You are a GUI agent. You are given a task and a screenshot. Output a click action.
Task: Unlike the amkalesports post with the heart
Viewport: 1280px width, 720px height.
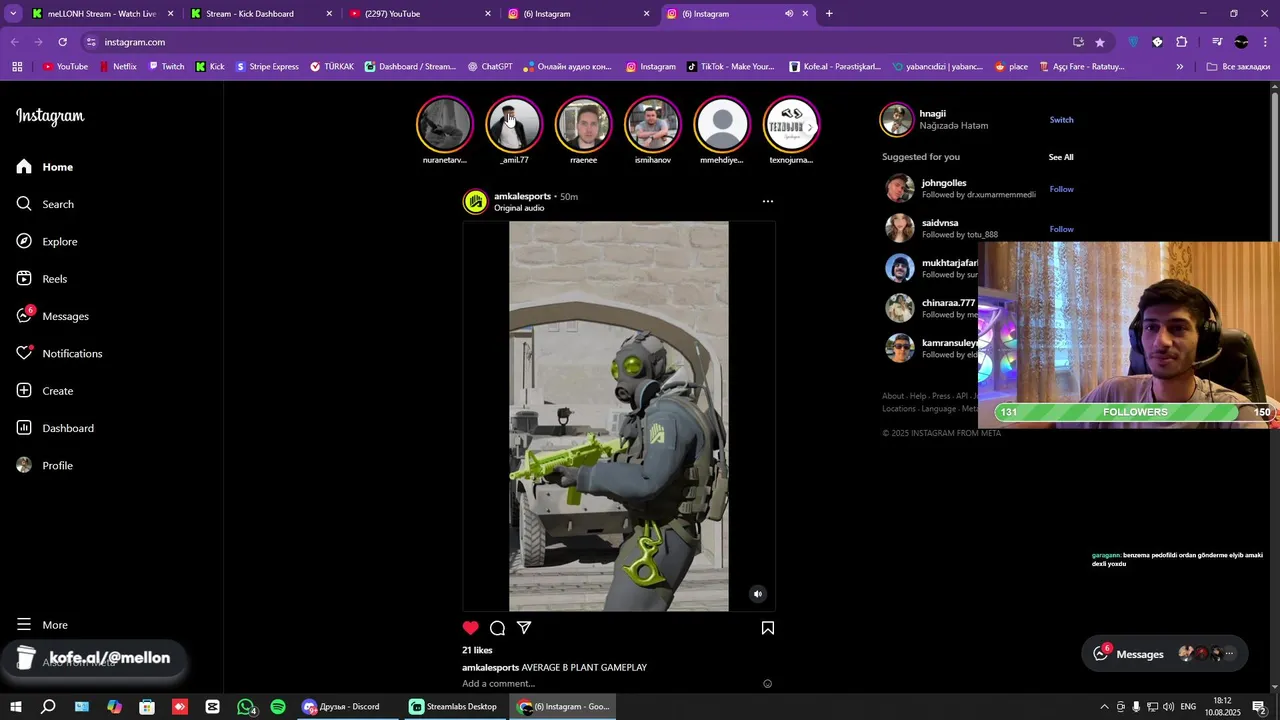pyautogui.click(x=471, y=628)
